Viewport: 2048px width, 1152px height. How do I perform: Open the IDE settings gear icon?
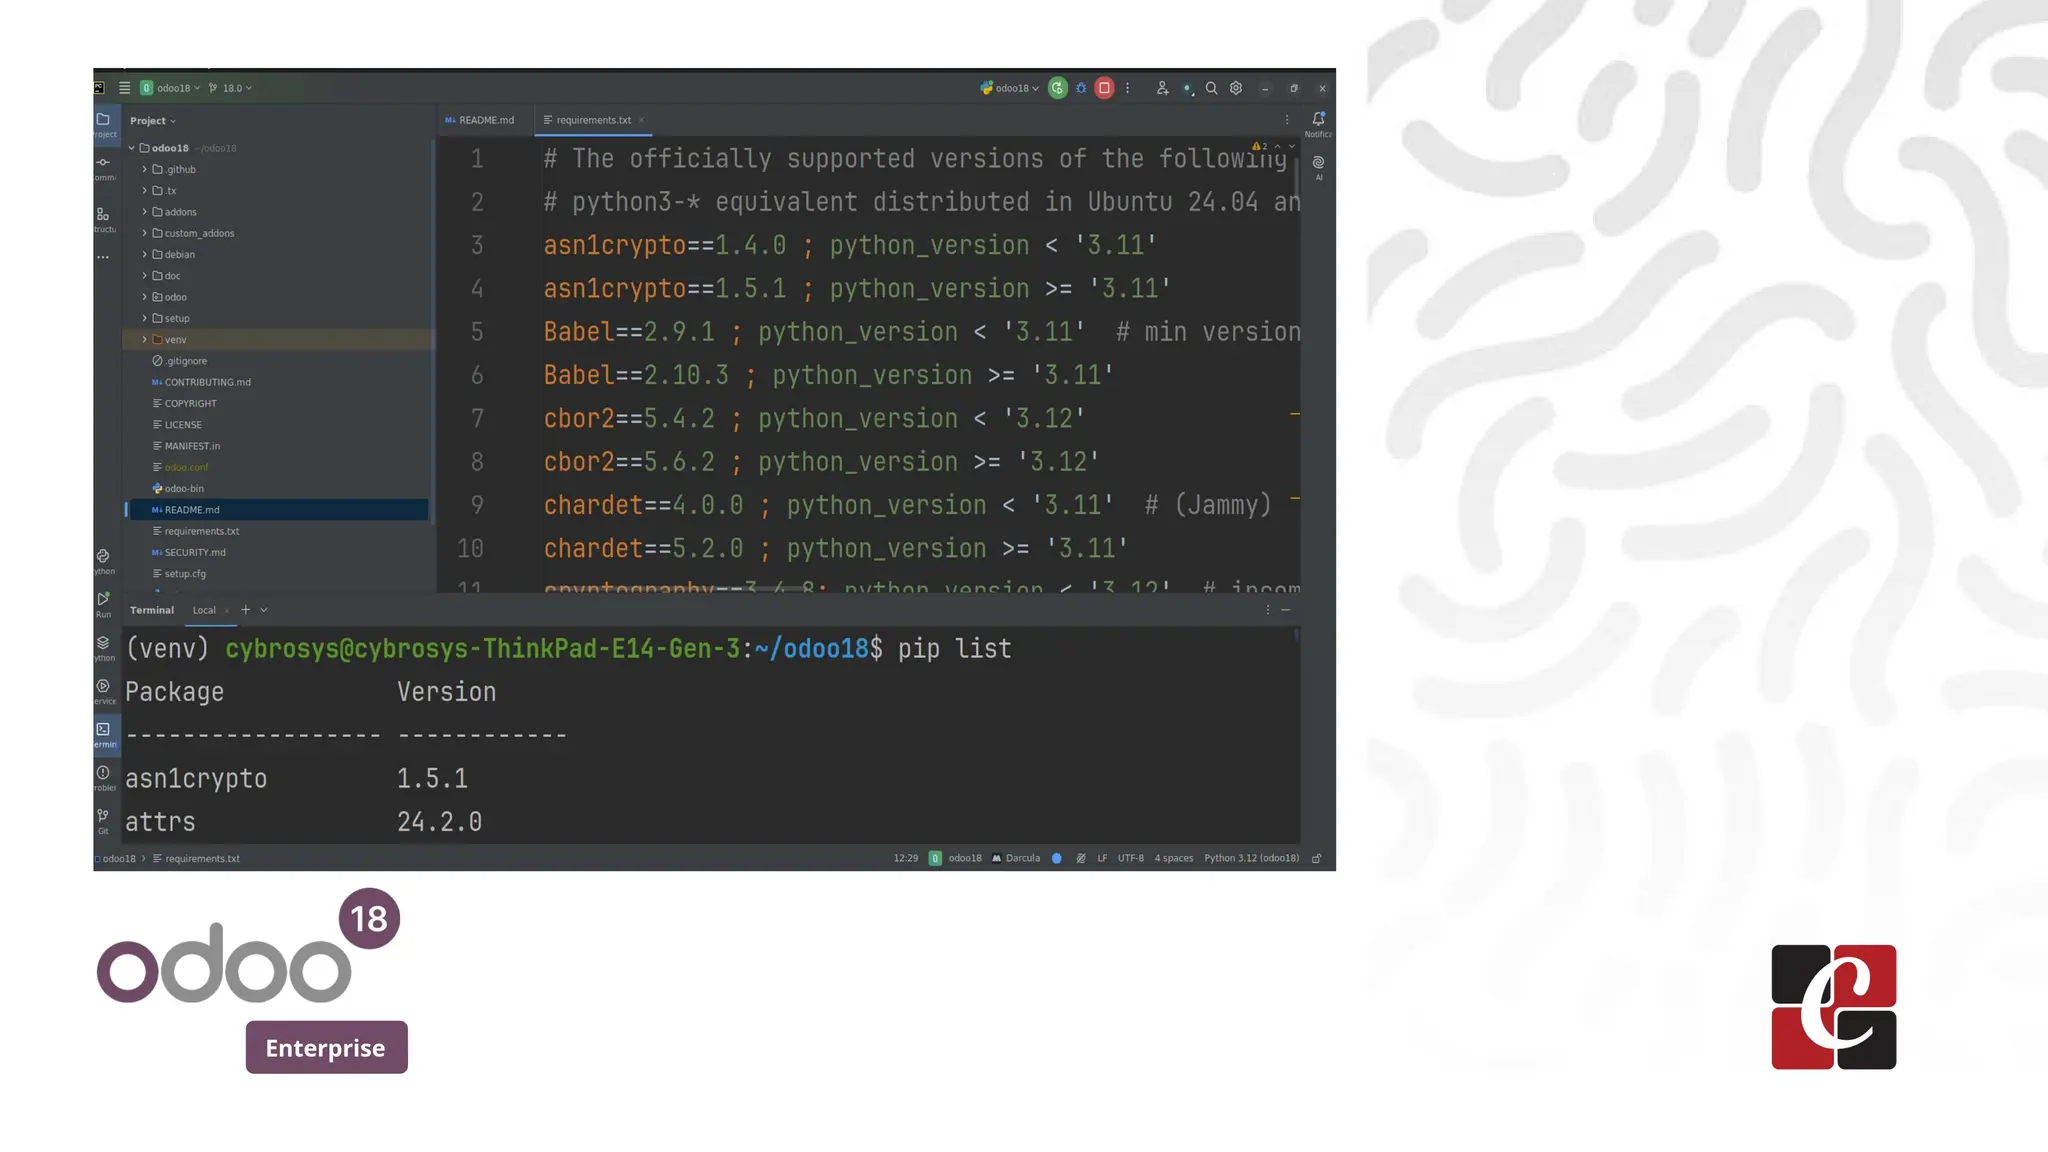click(x=1236, y=88)
